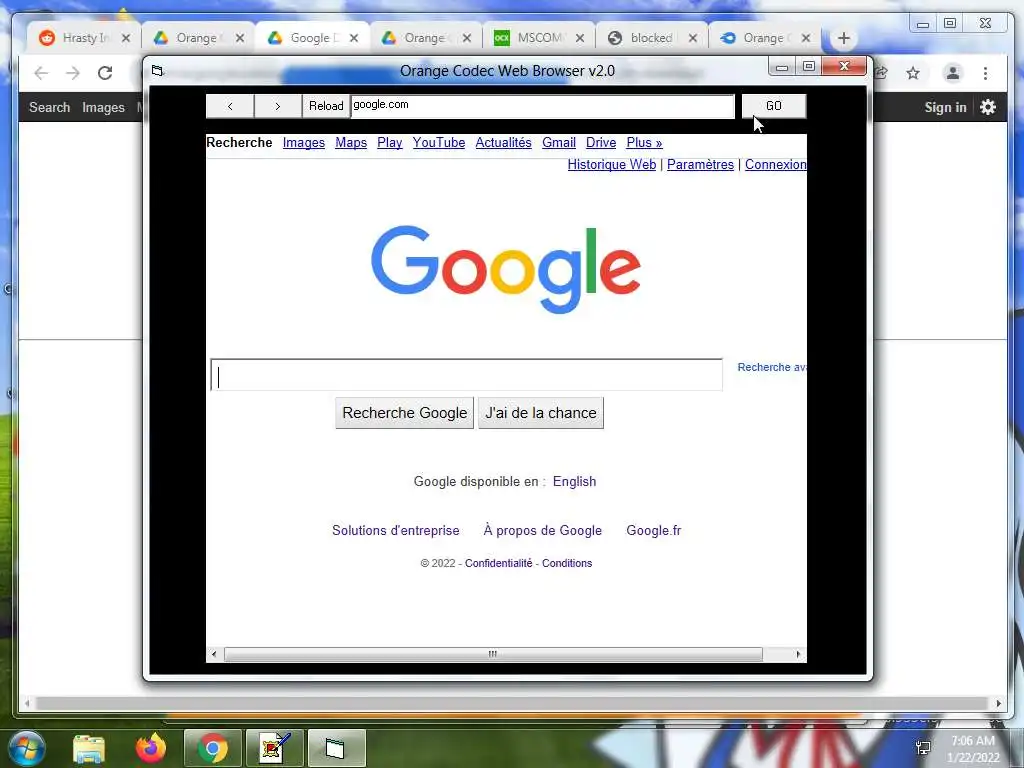
Task: Click Chrome's reload page icon
Action: [105, 73]
